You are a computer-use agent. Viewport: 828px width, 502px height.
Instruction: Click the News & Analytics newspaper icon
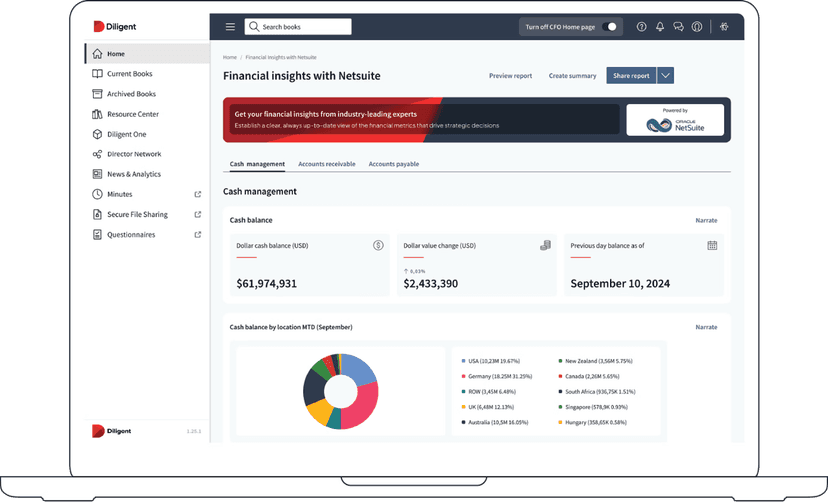pyautogui.click(x=97, y=174)
